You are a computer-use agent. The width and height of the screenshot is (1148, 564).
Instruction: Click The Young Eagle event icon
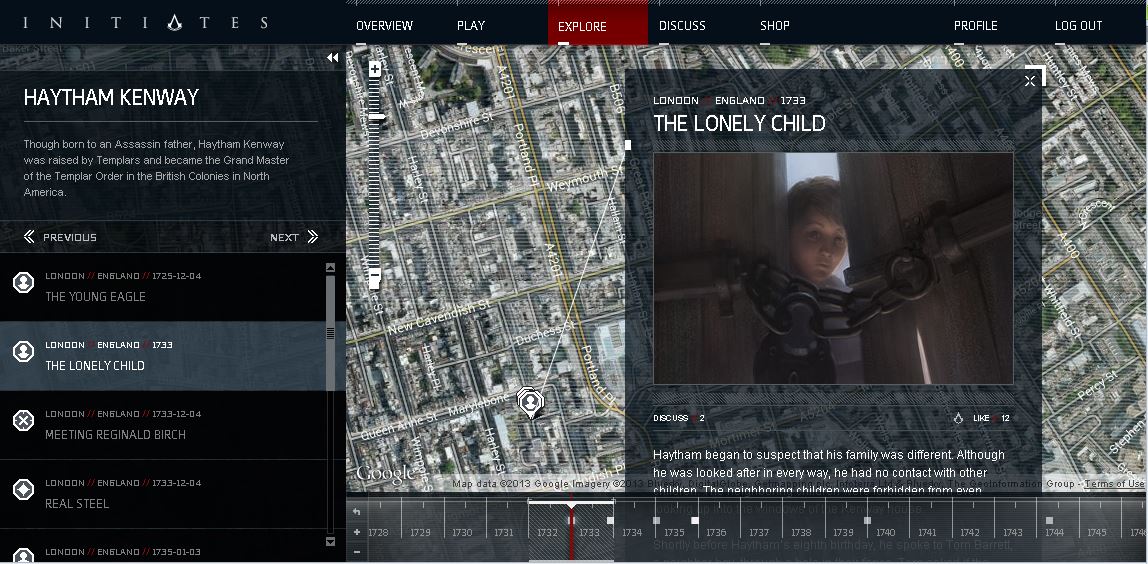tap(23, 282)
